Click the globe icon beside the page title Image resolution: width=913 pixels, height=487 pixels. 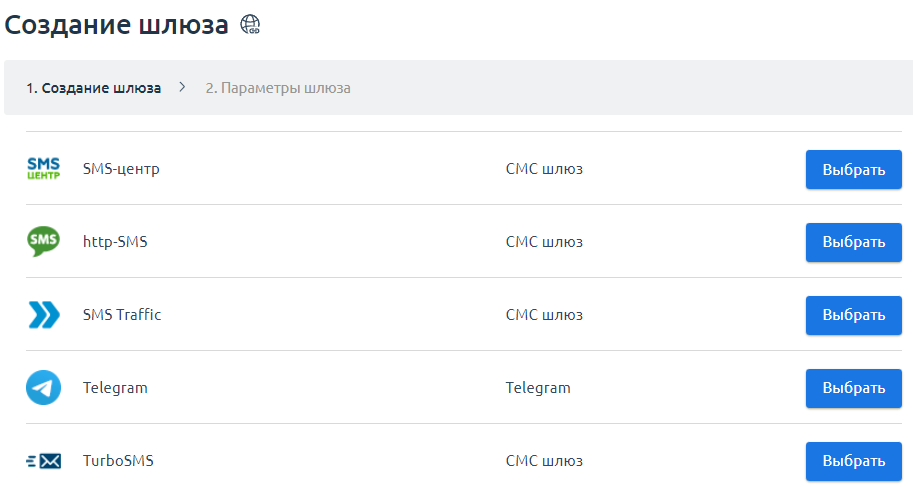pyautogui.click(x=250, y=26)
